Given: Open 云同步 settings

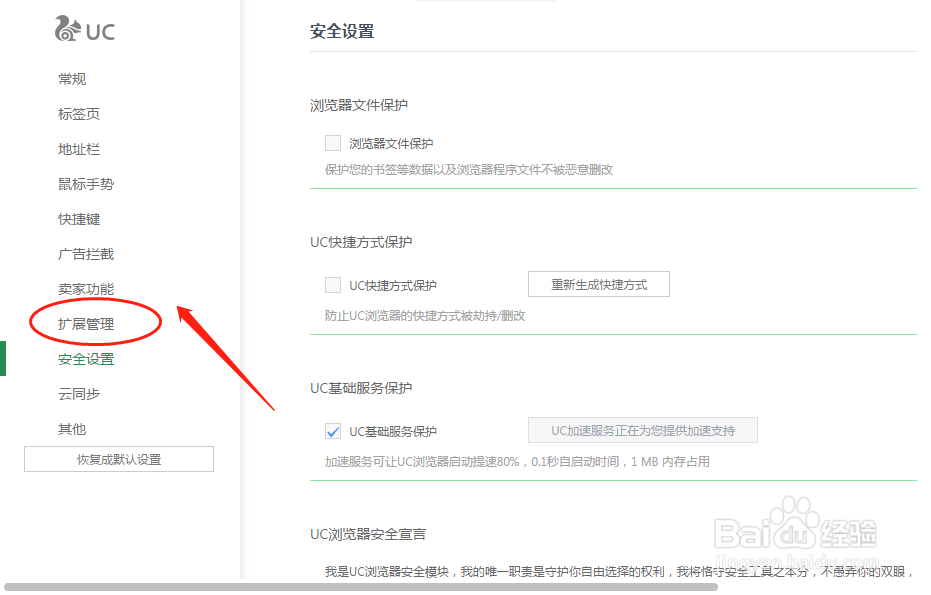Looking at the screenshot, I should (x=79, y=394).
